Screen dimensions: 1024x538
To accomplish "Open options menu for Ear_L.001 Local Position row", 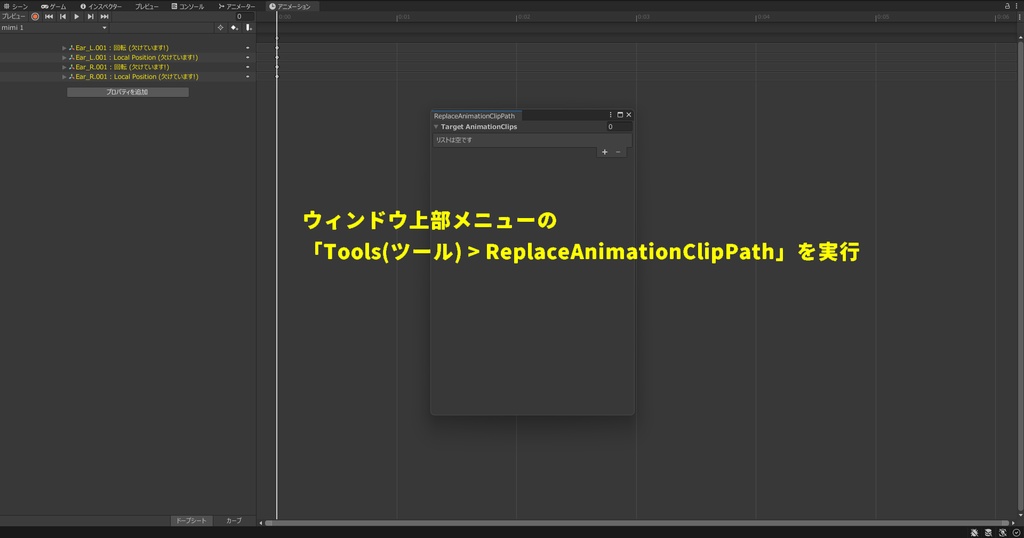I will pos(248,57).
